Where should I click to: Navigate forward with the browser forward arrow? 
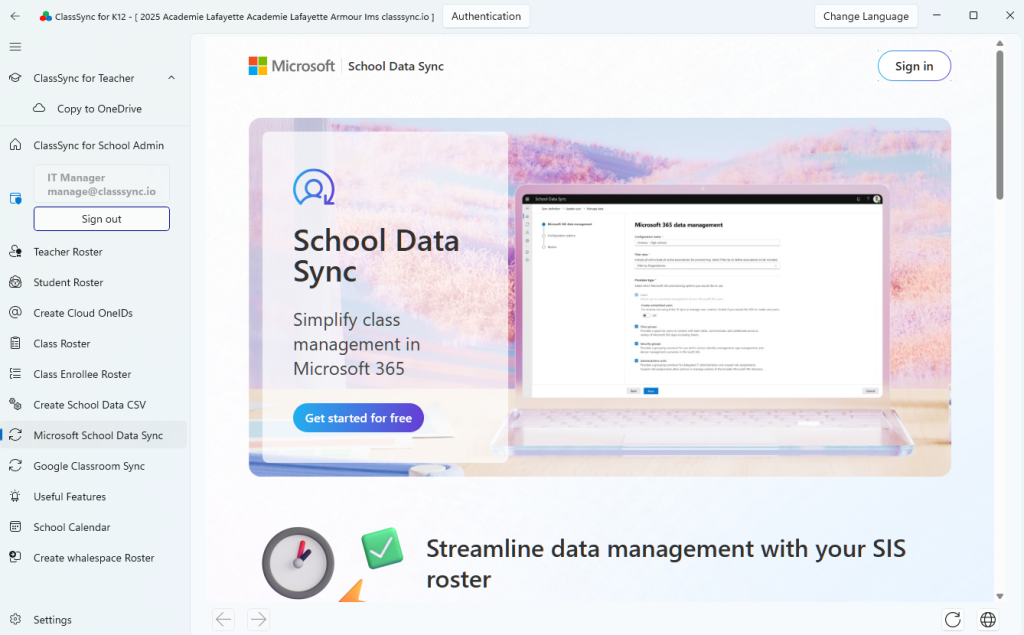(259, 619)
